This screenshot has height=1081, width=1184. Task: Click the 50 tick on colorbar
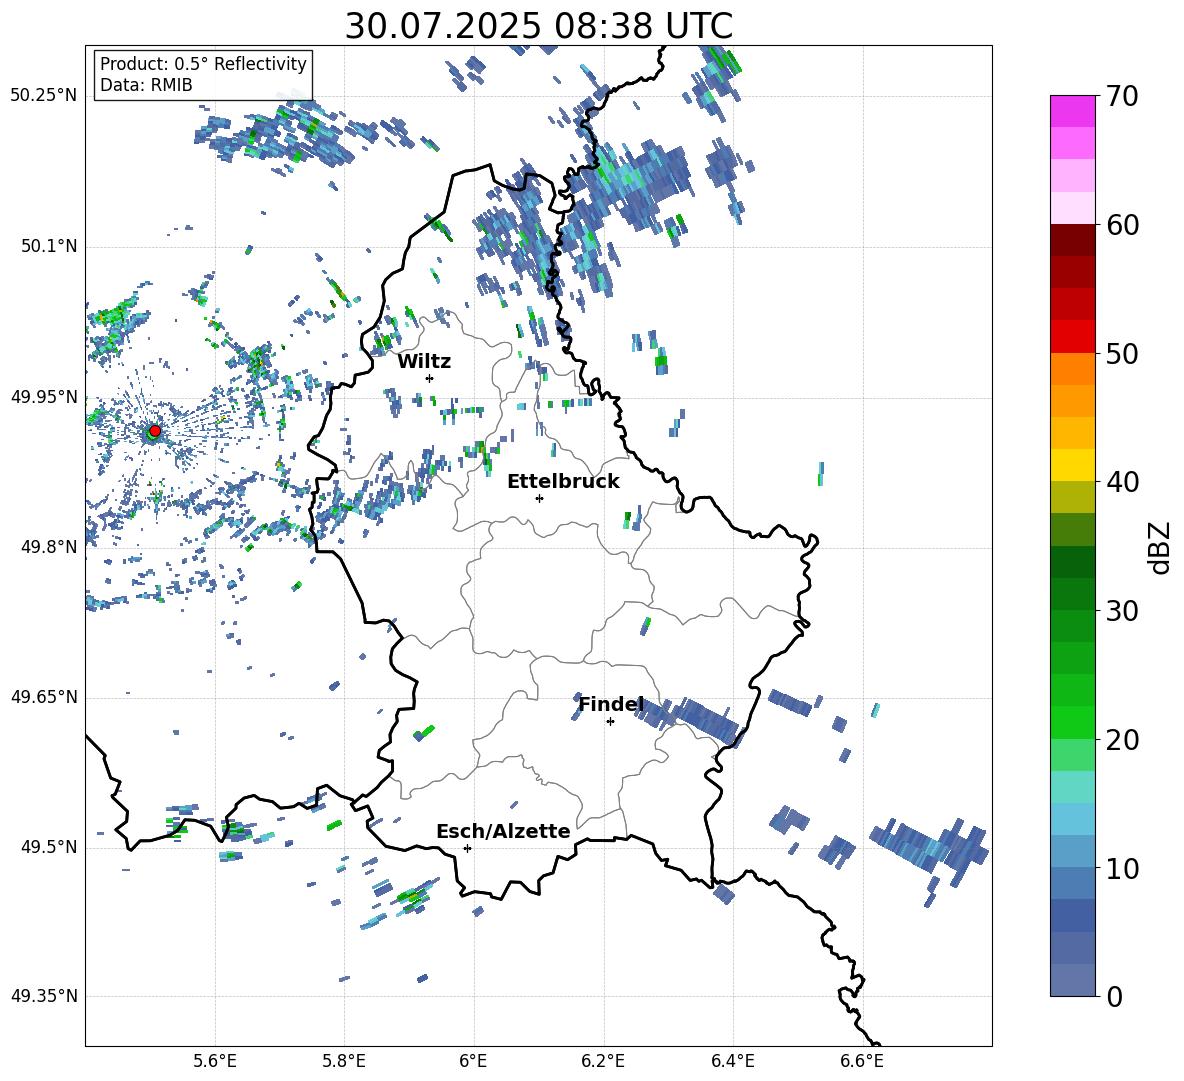(x=1122, y=353)
